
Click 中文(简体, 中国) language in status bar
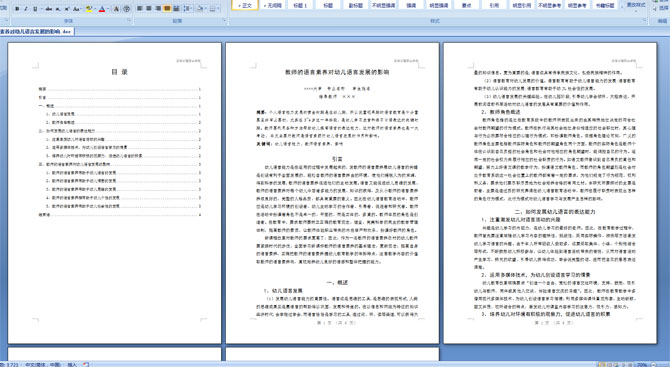(43, 364)
